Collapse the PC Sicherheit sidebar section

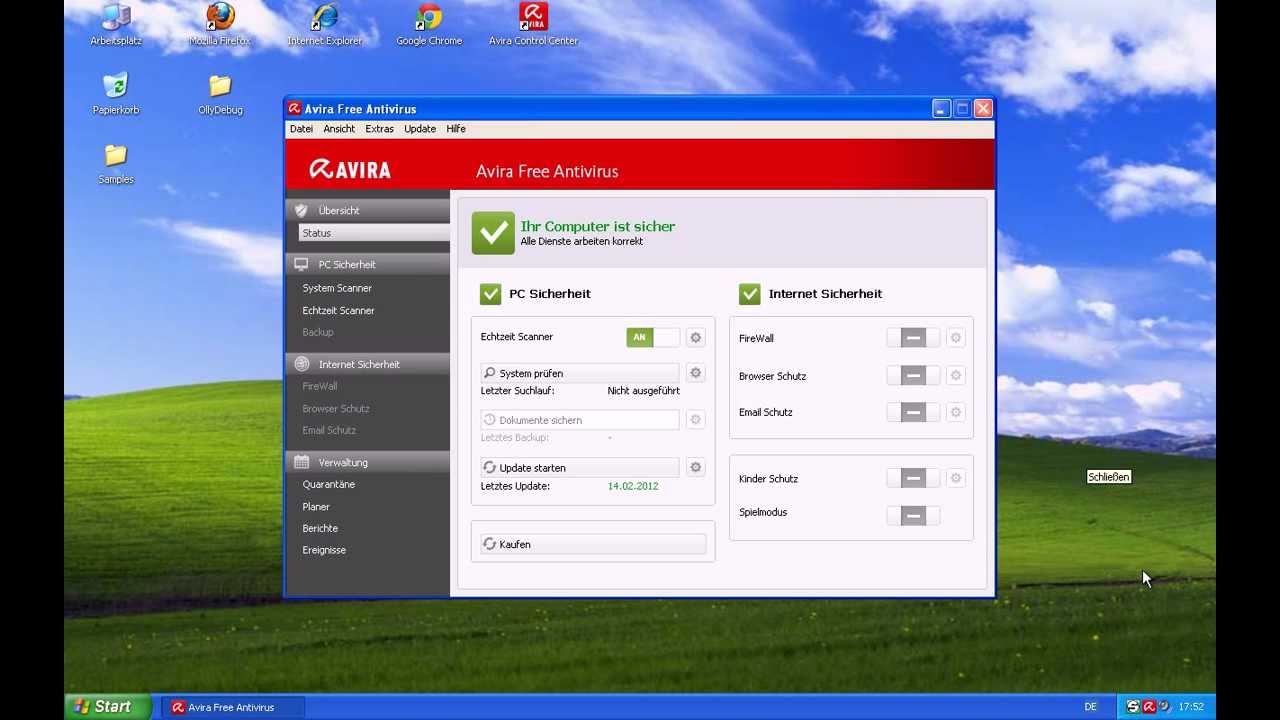pyautogui.click(x=368, y=264)
